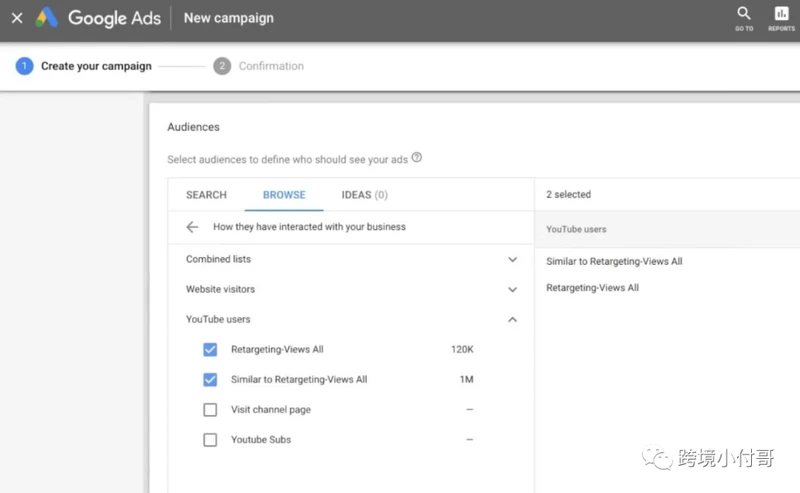Click the audiences help question mark icon
The height and width of the screenshot is (493, 800).
coord(417,158)
